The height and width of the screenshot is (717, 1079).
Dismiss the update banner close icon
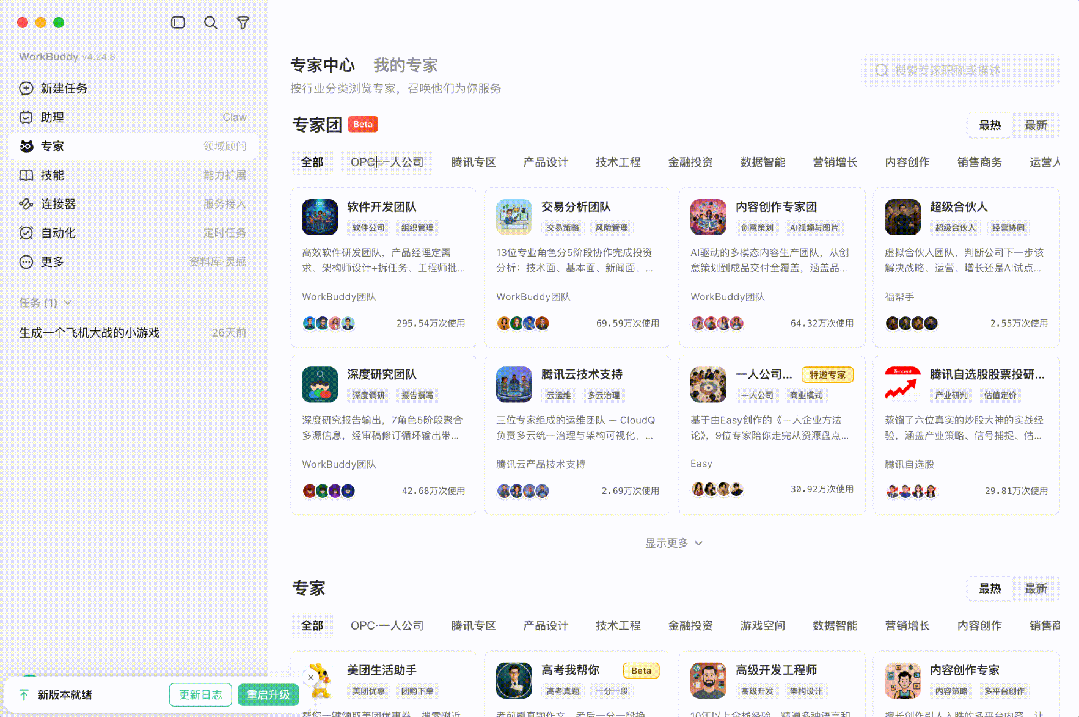point(310,677)
